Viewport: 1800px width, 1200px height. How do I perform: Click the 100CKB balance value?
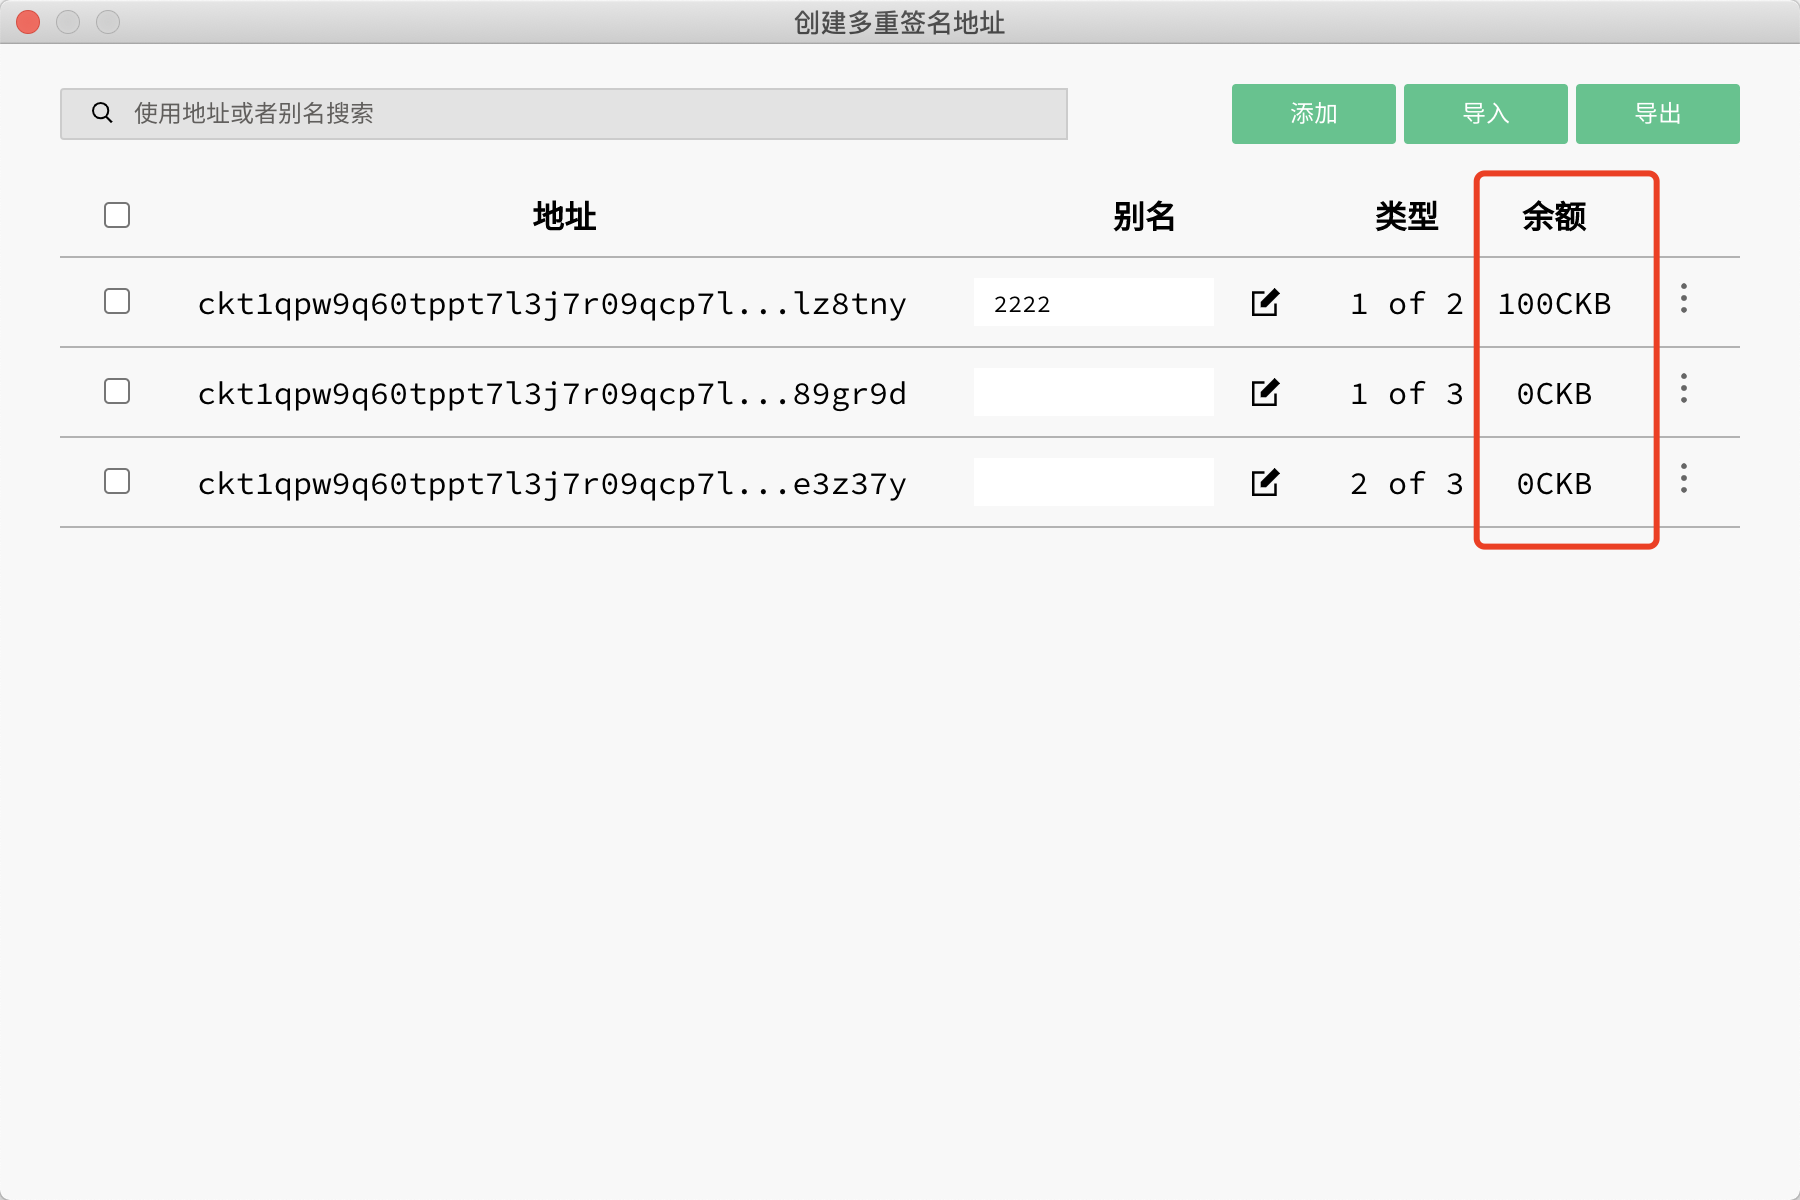[x=1554, y=303]
